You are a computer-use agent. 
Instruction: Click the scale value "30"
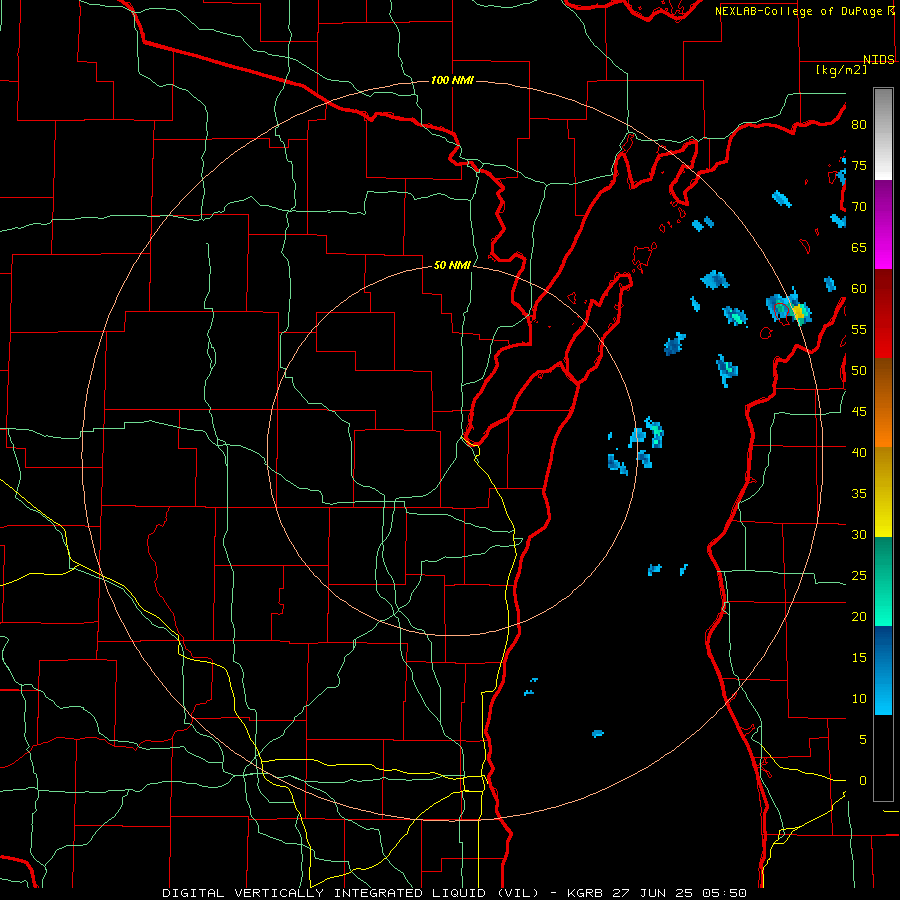(859, 535)
